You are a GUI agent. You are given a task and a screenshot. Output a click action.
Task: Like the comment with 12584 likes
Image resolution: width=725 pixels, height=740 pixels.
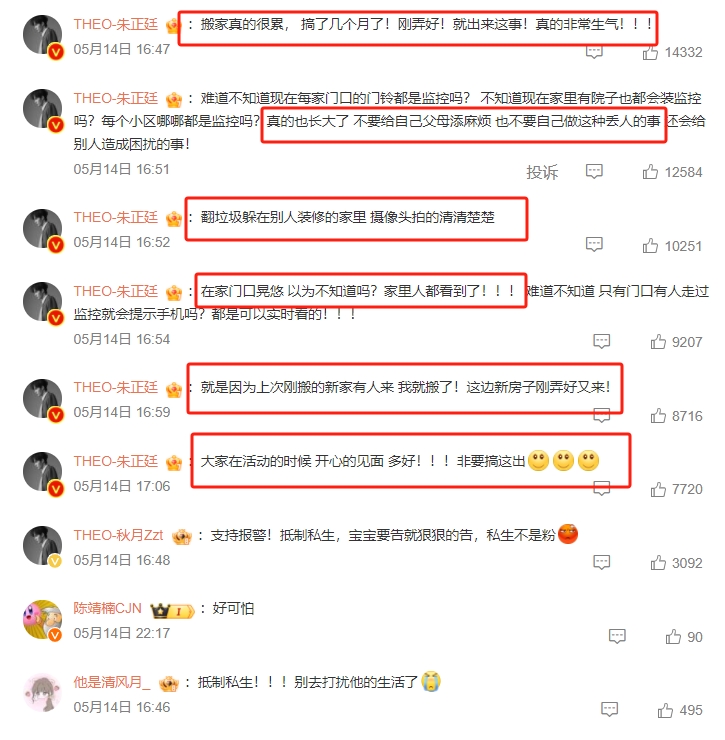click(650, 172)
